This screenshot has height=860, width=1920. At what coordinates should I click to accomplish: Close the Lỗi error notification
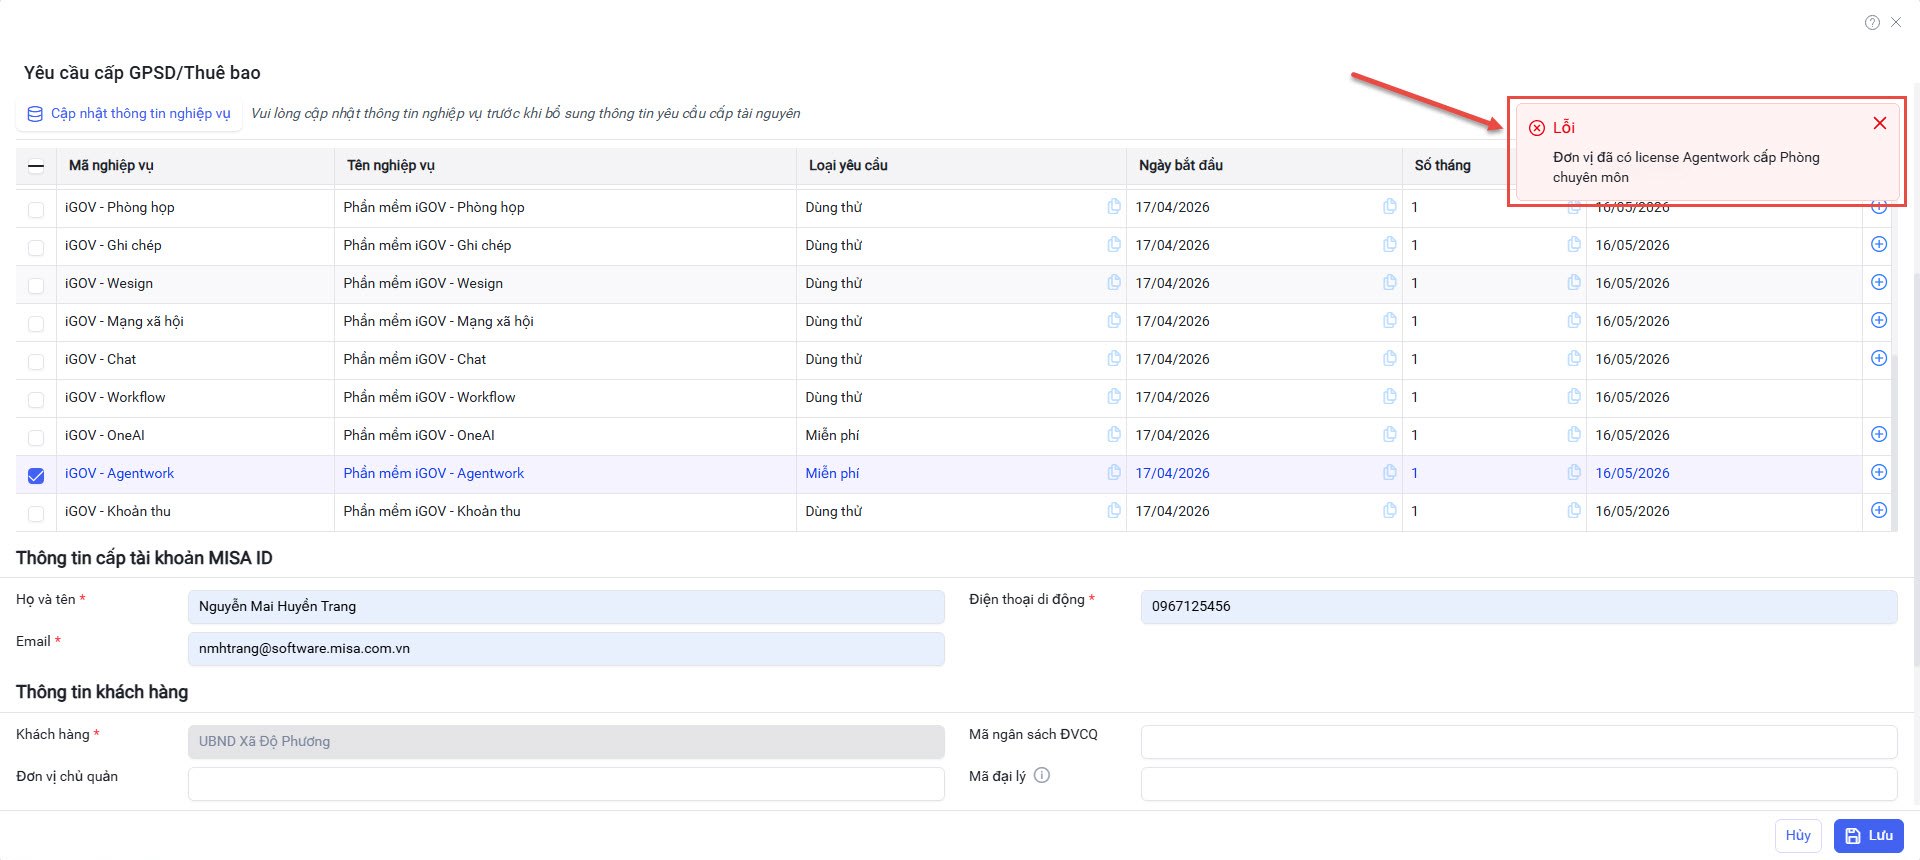pyautogui.click(x=1879, y=123)
